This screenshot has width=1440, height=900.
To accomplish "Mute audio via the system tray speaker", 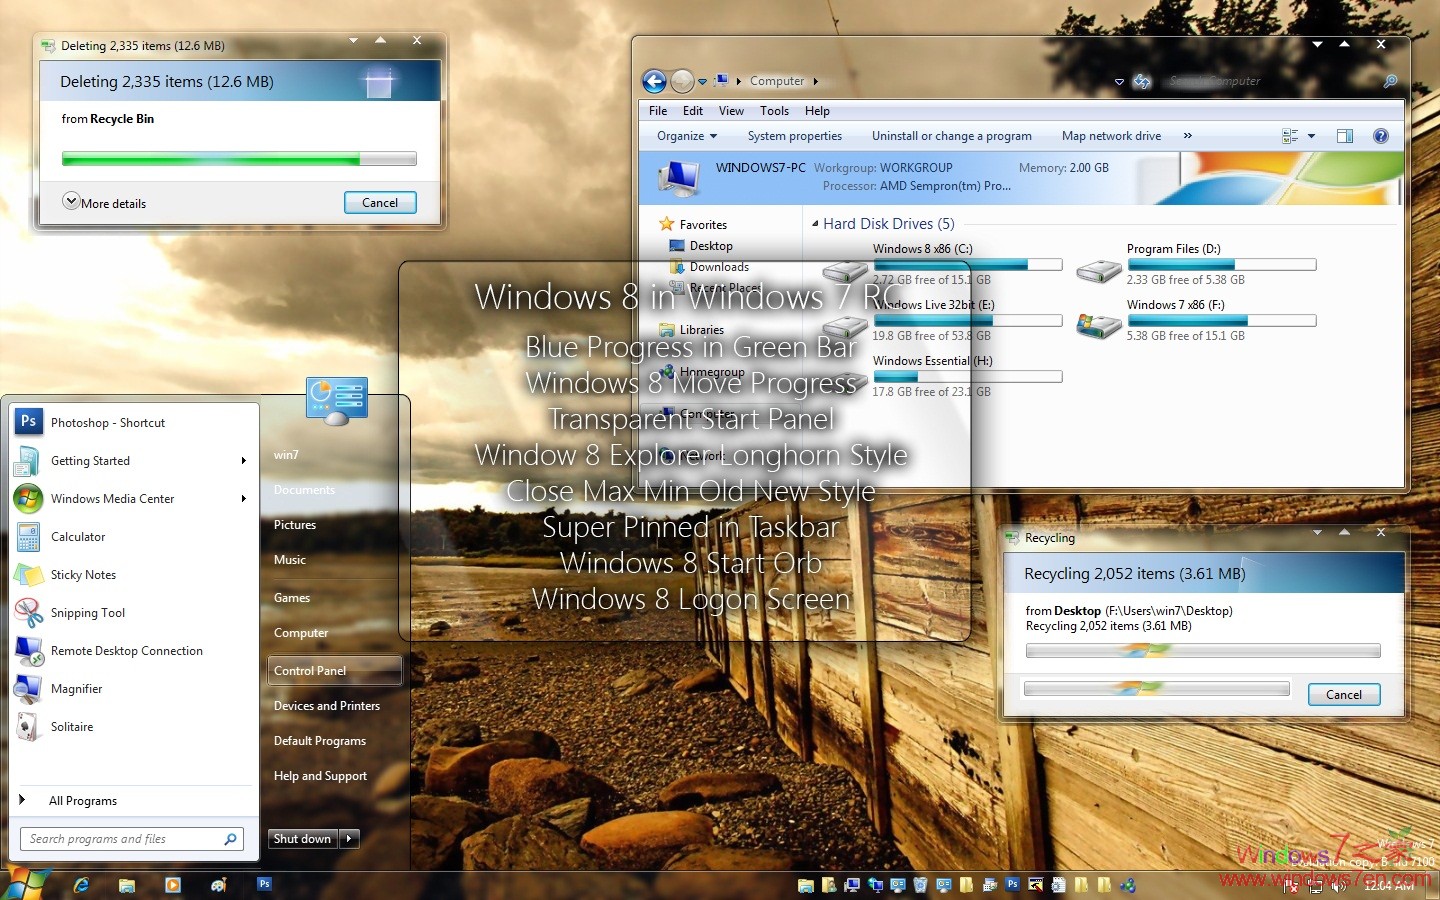I will click(1340, 886).
